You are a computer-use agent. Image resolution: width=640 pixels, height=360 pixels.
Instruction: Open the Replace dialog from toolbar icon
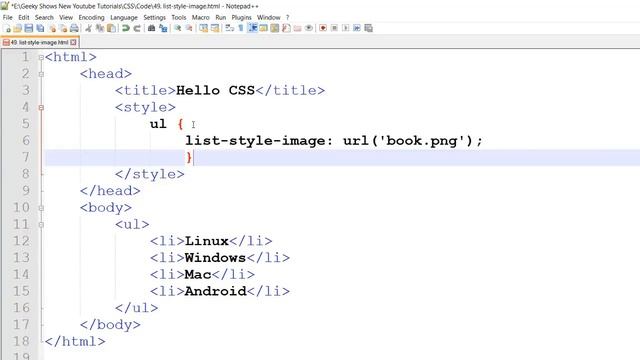point(163,28)
